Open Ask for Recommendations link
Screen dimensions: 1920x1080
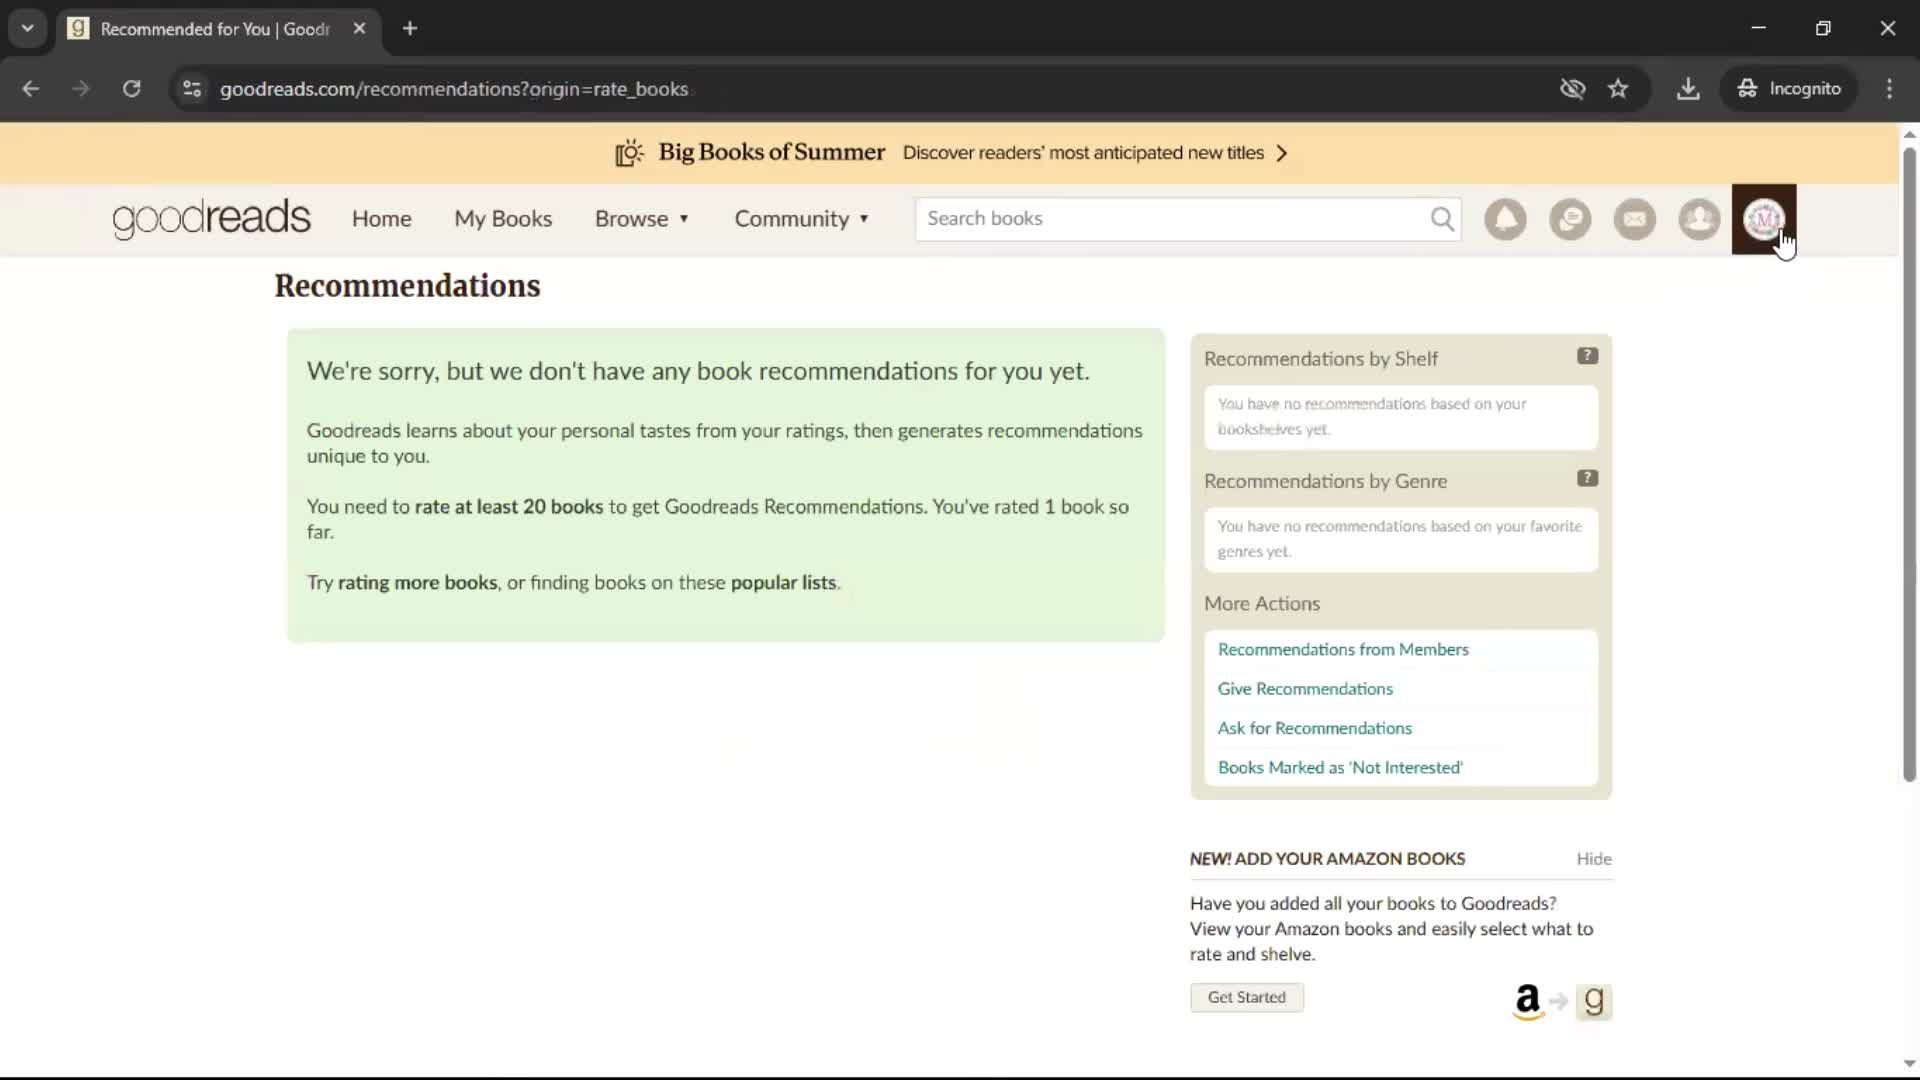[1315, 729]
